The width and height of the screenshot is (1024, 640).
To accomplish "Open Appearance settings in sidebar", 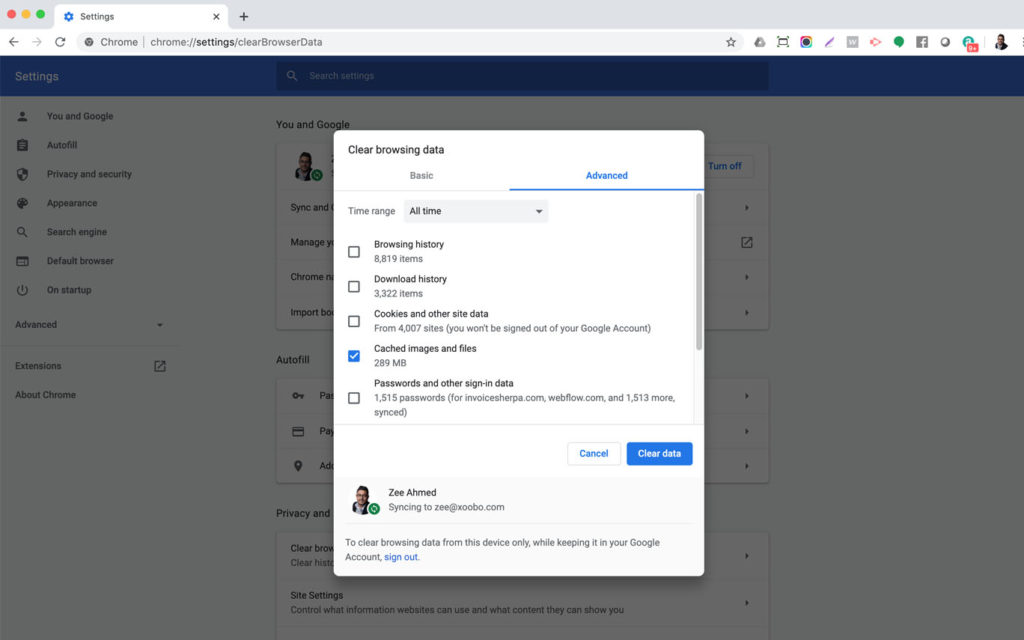I will (x=72, y=203).
